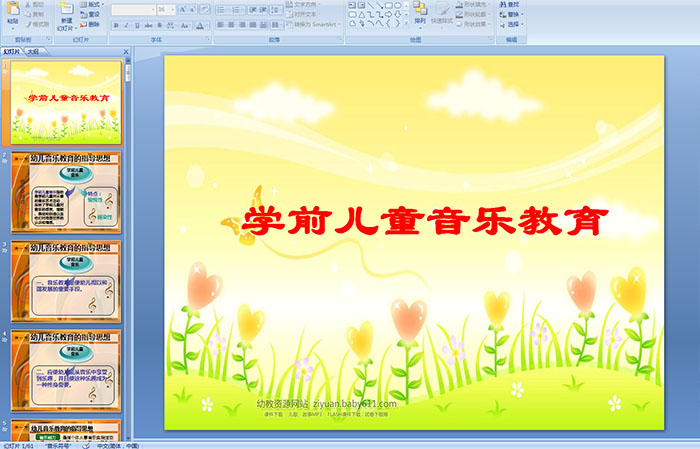Click the bullets list icon
Image resolution: width=700 pixels, height=449 pixels.
tap(221, 10)
